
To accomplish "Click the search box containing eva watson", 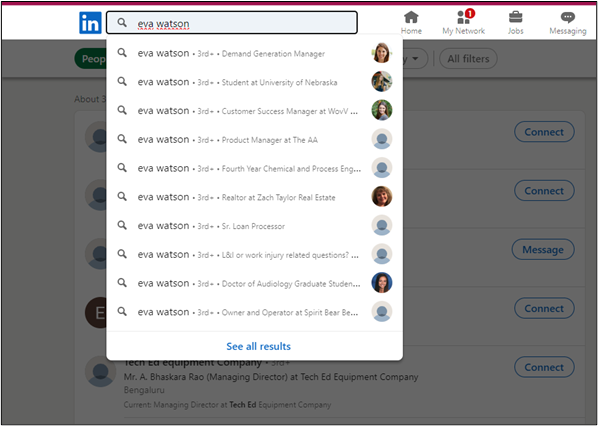I will pos(231,23).
